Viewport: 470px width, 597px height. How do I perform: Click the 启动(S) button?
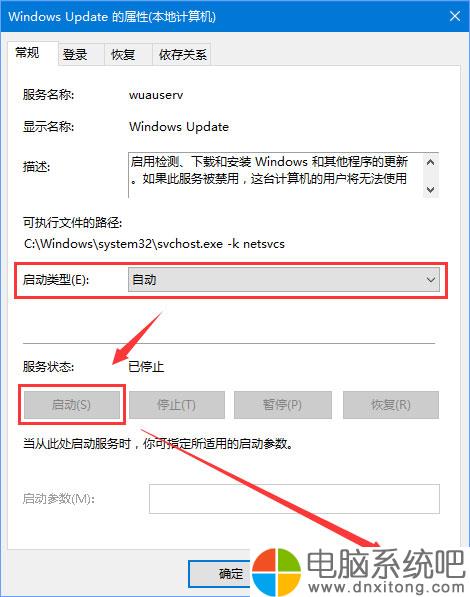point(72,404)
